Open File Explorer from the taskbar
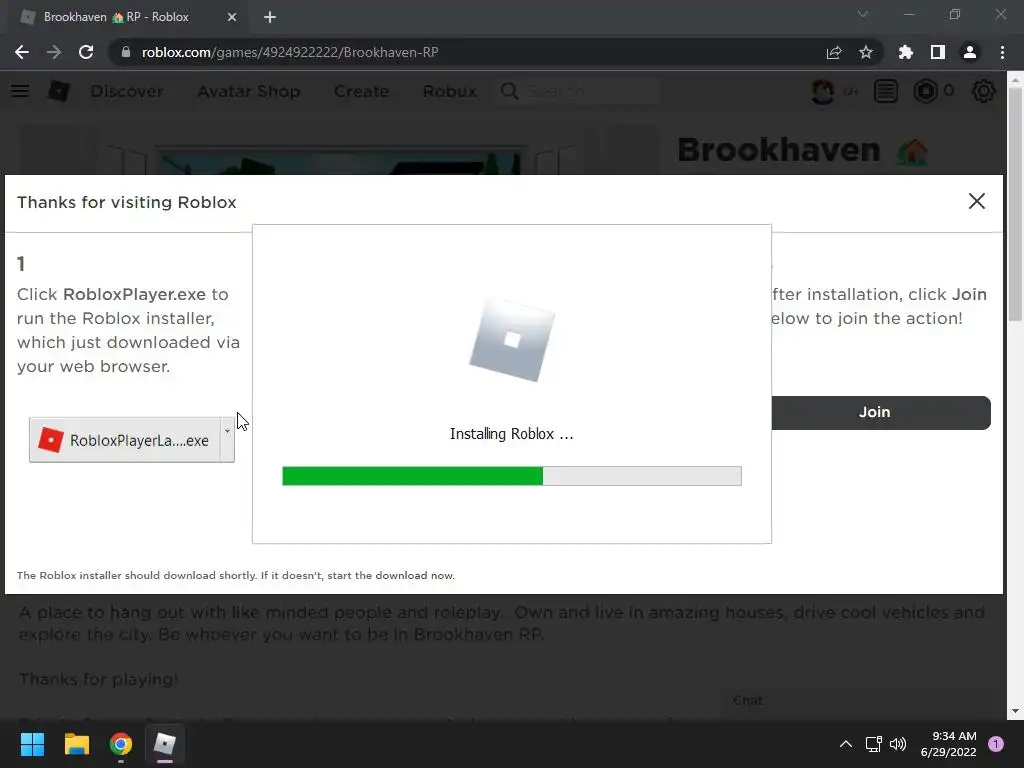1024x768 pixels. [x=76, y=744]
